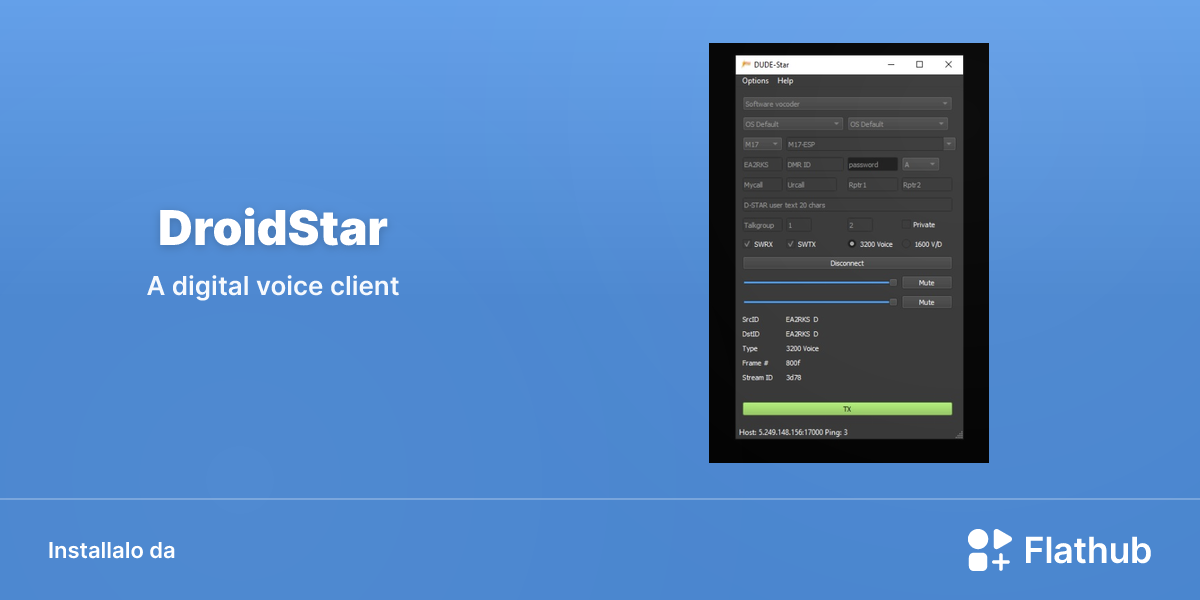Minimize the DUDE-Star window
1200x600 pixels.
(891, 65)
